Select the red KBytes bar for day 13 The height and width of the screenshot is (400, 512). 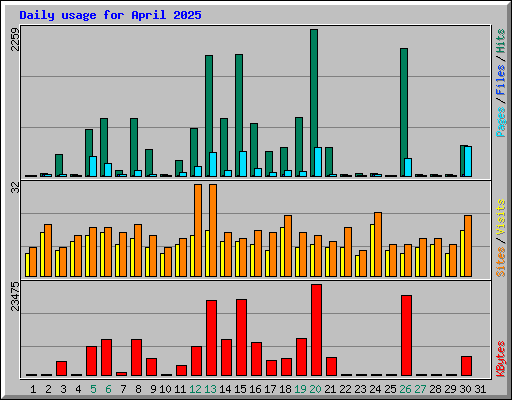click(211, 338)
